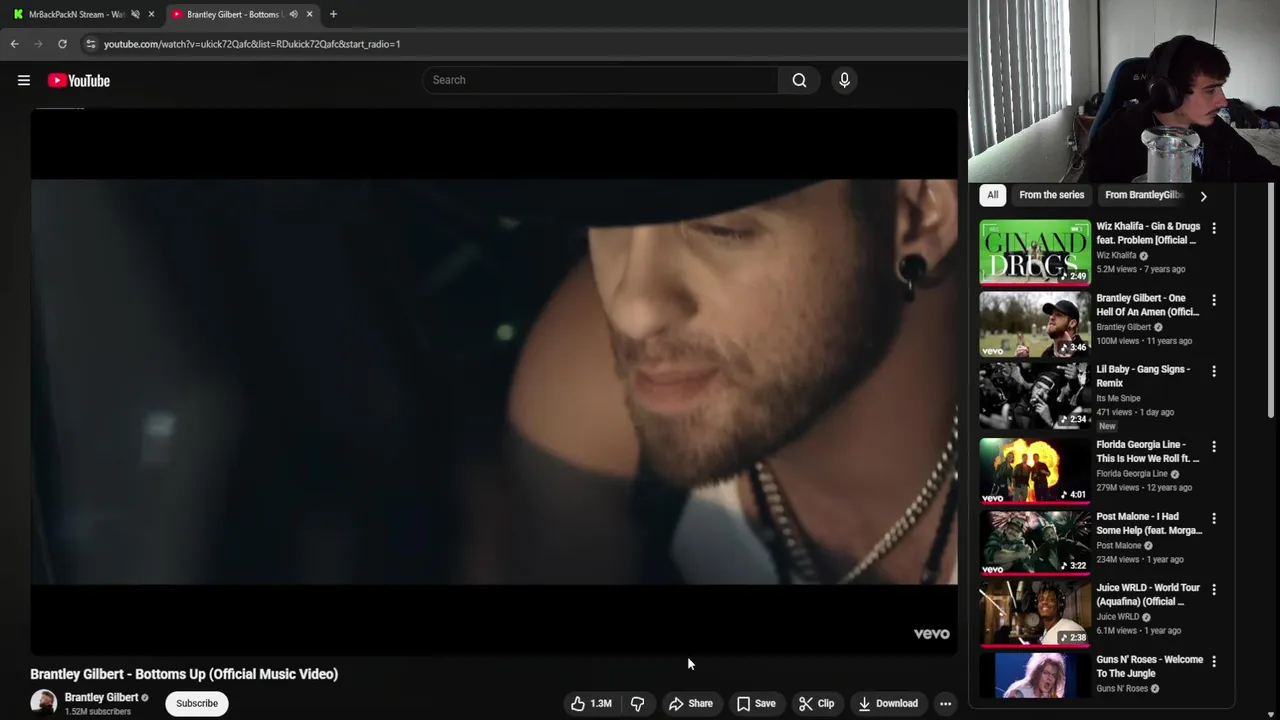
Task: Open the YouTube hamburger guide menu
Action: point(24,80)
